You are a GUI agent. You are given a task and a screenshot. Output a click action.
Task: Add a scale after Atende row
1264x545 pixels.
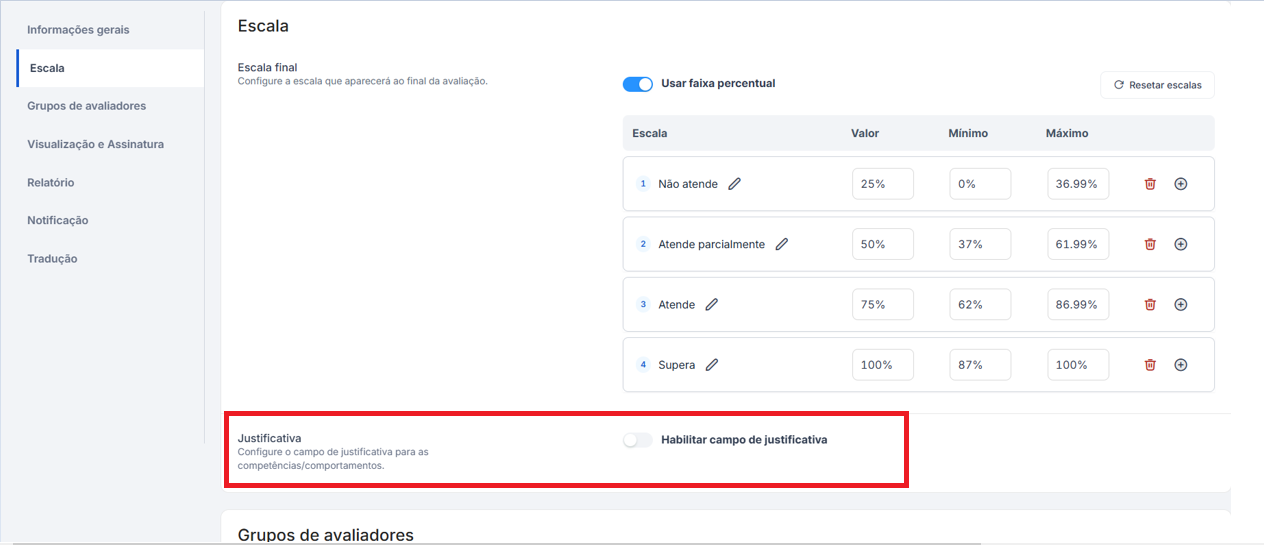pyautogui.click(x=1180, y=304)
